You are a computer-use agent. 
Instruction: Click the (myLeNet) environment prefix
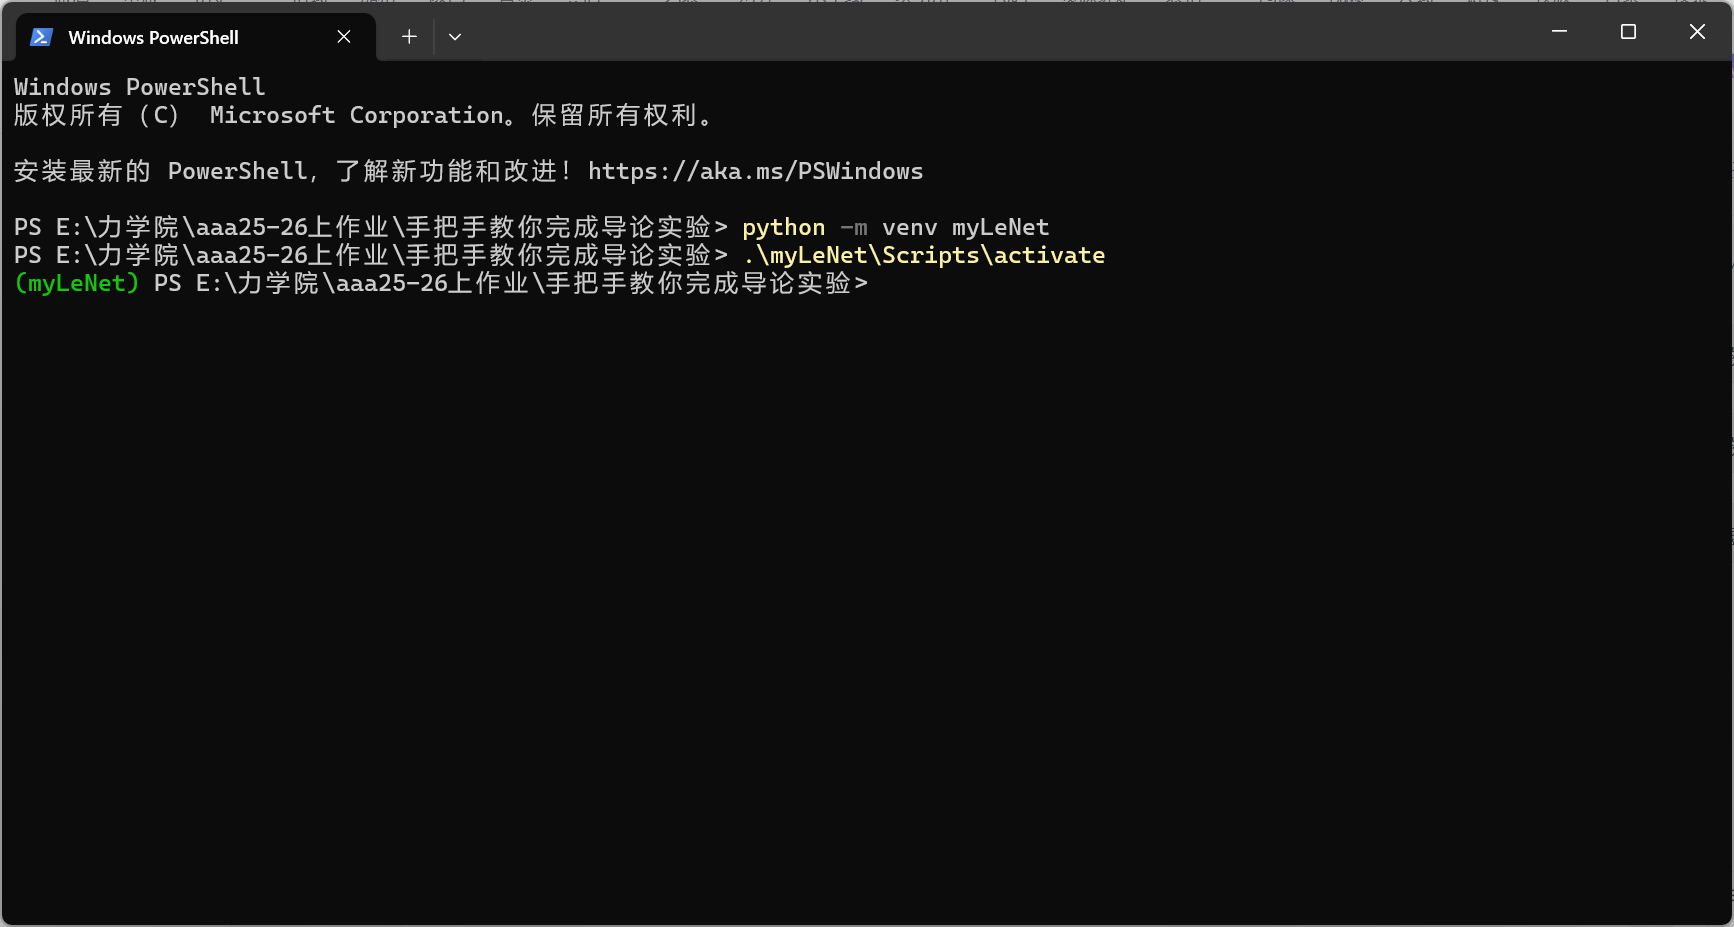click(76, 283)
